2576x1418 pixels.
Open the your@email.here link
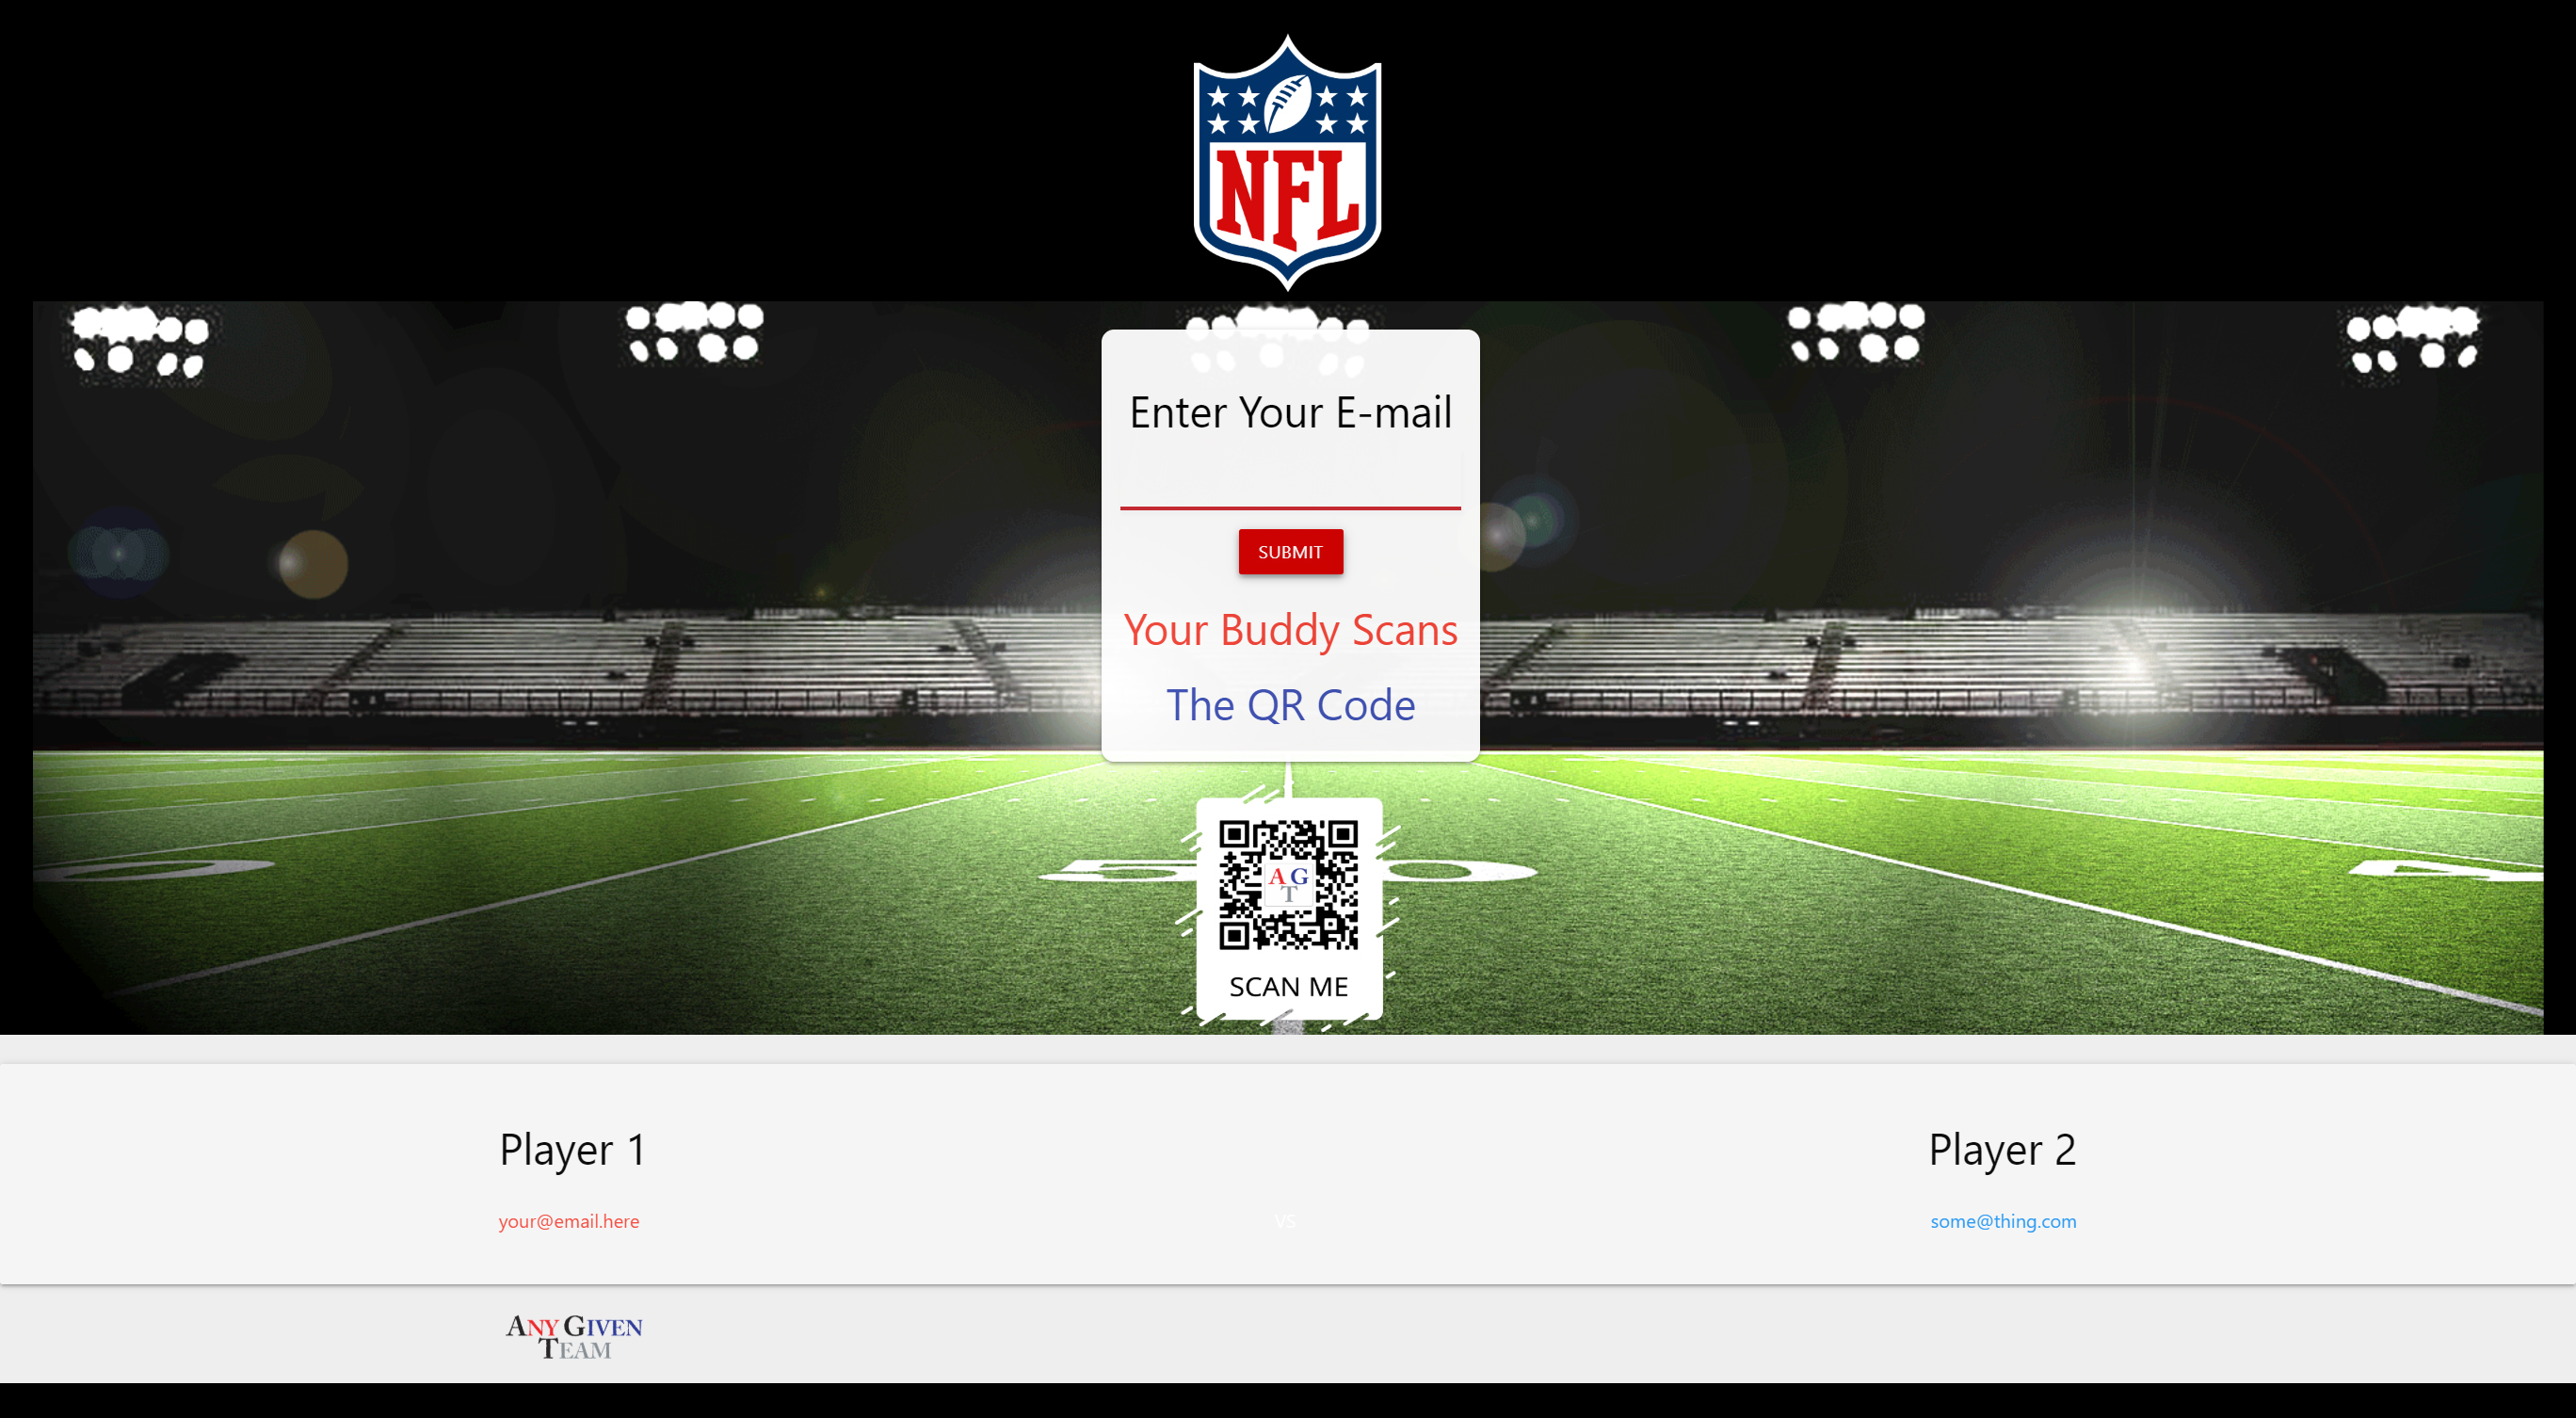[568, 1220]
